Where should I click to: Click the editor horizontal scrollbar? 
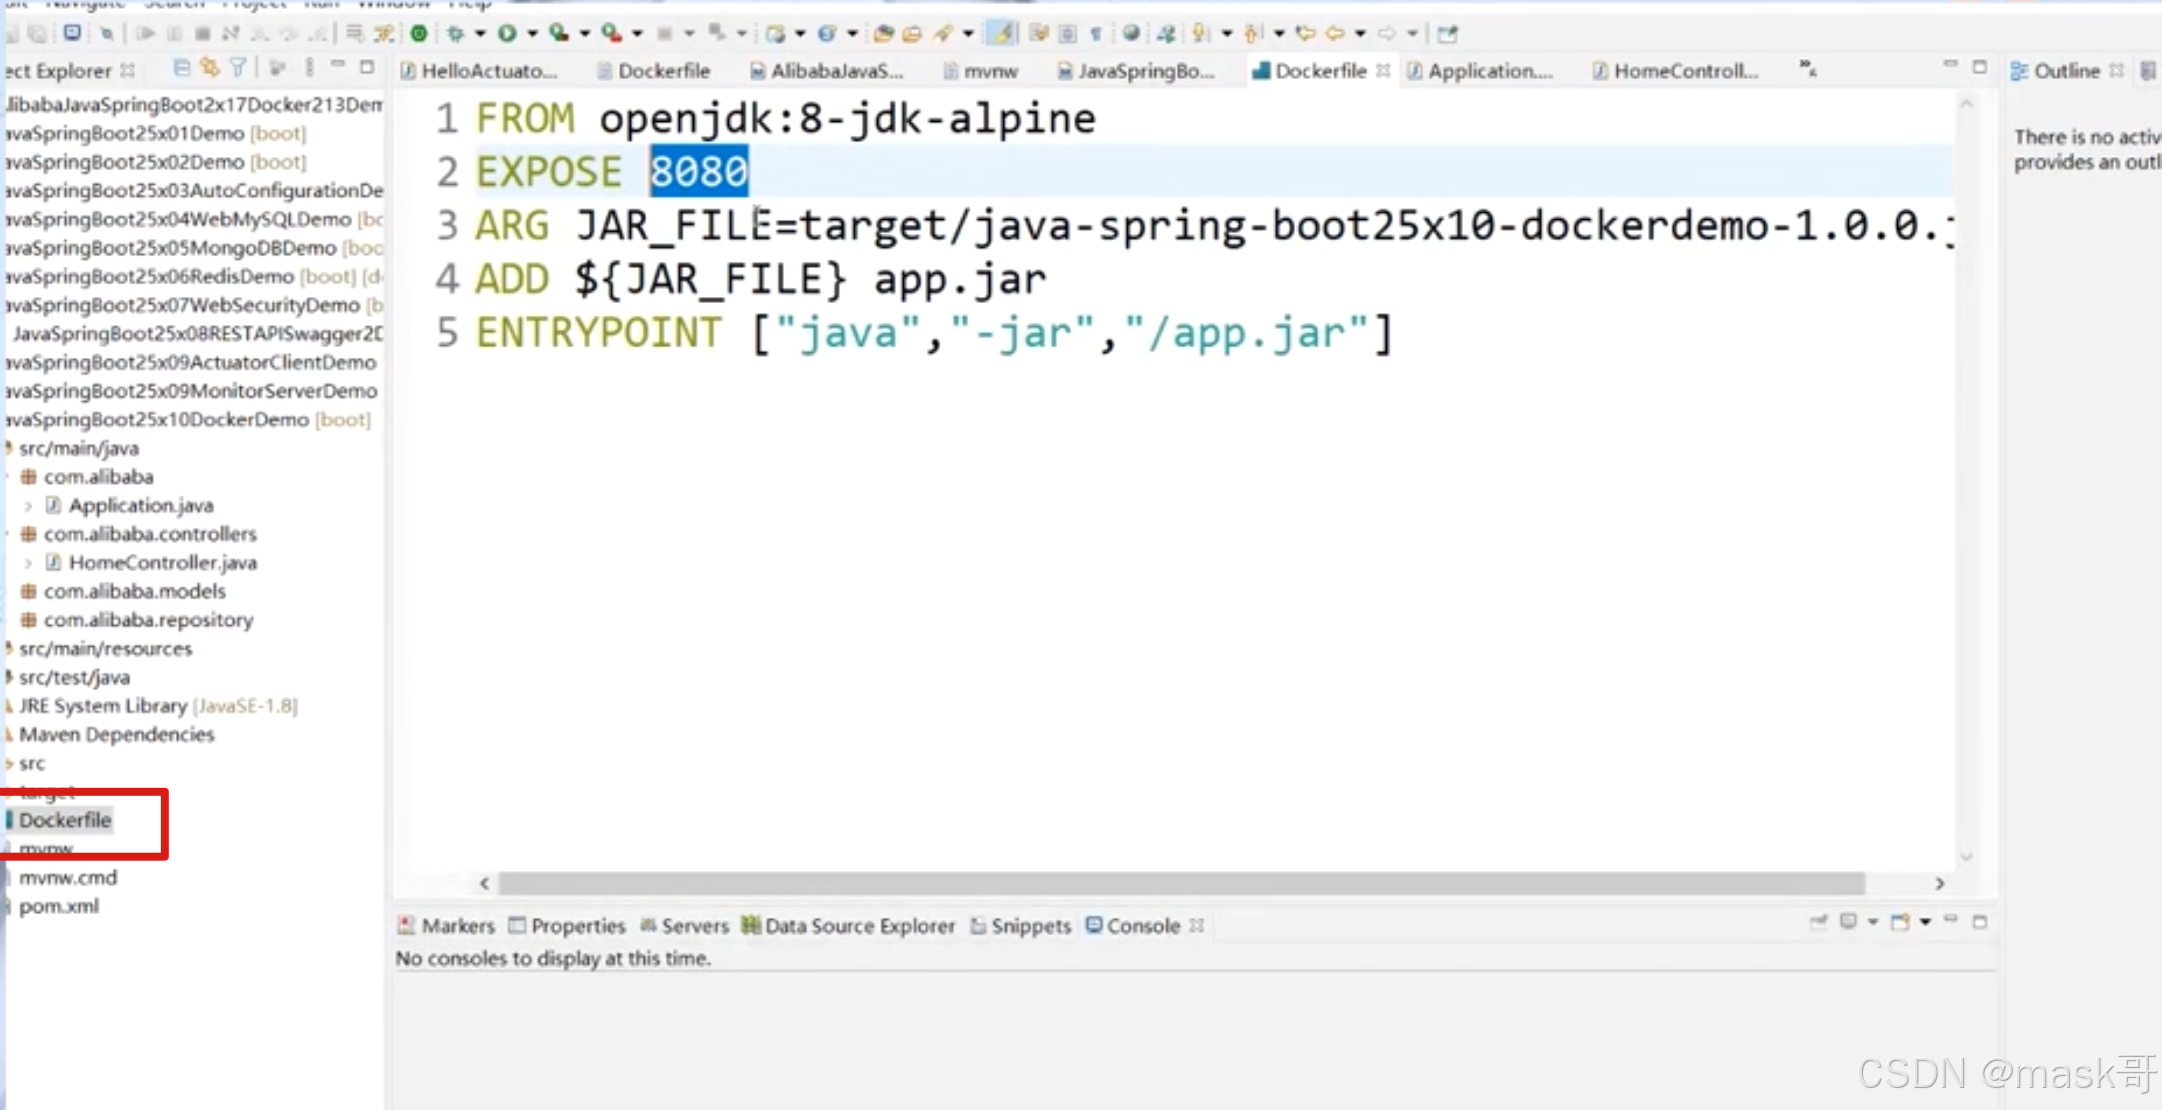pyautogui.click(x=1180, y=884)
